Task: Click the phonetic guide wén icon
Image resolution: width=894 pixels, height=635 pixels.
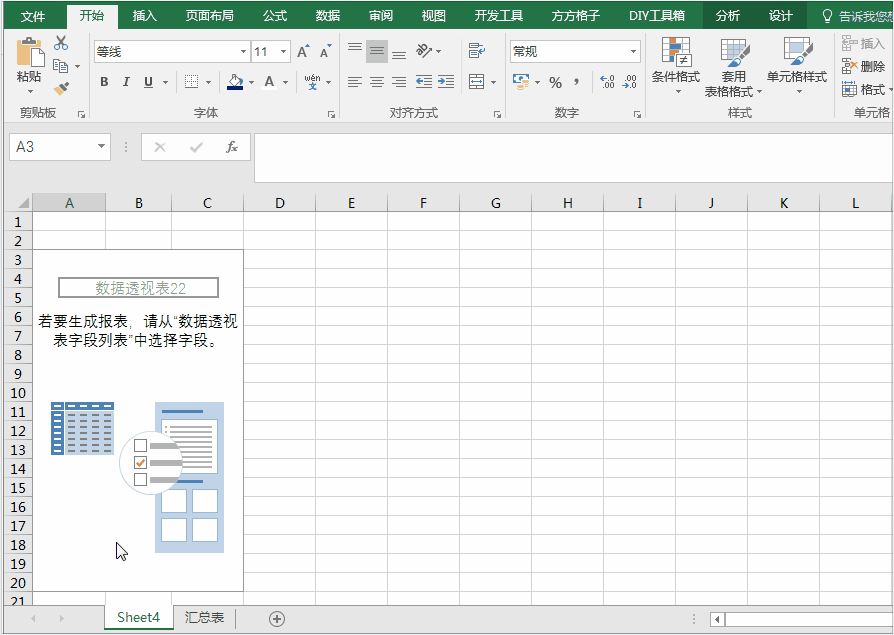Action: [x=312, y=82]
